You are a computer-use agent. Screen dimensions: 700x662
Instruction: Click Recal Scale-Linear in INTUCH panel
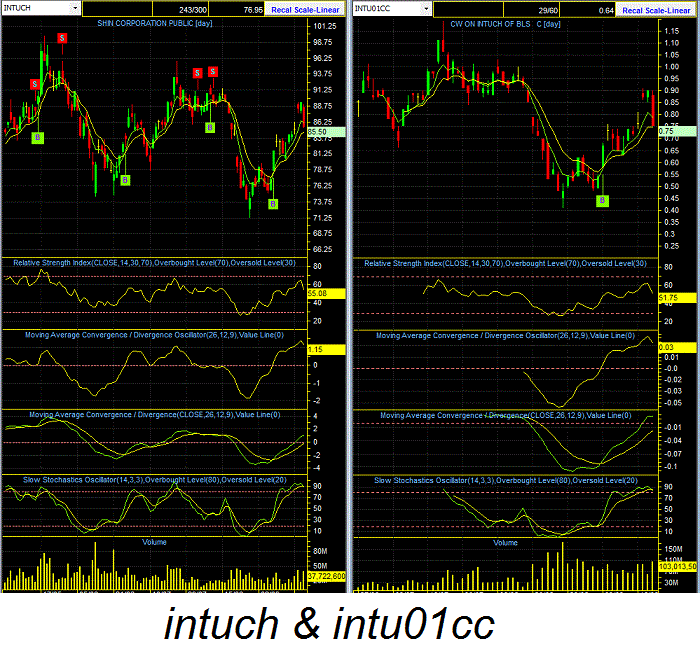click(x=305, y=9)
